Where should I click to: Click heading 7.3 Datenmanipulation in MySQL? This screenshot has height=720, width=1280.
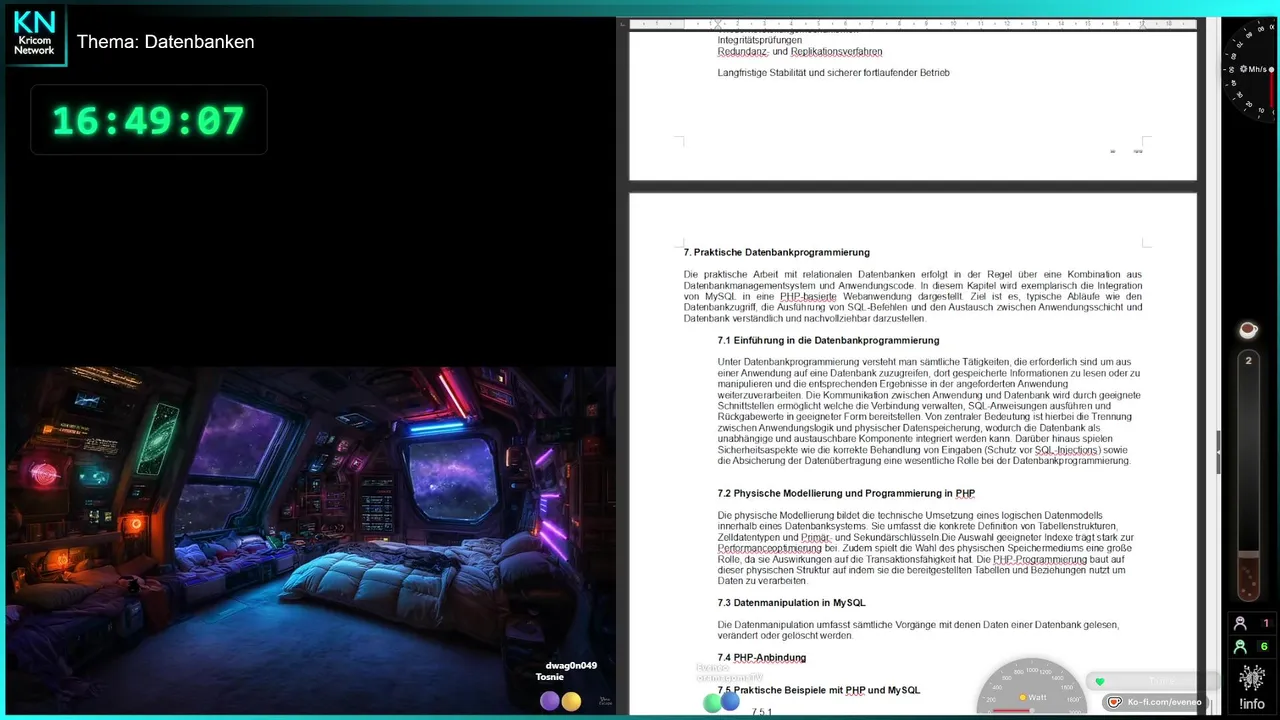coord(791,603)
